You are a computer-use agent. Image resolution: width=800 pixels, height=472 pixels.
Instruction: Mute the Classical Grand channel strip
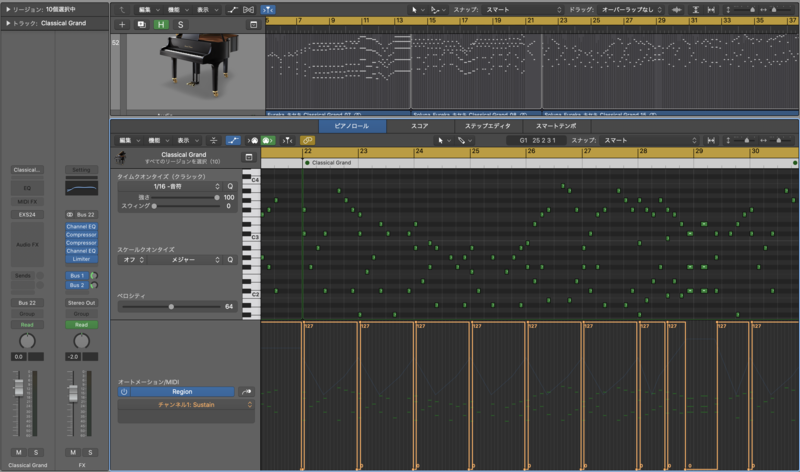point(19,453)
